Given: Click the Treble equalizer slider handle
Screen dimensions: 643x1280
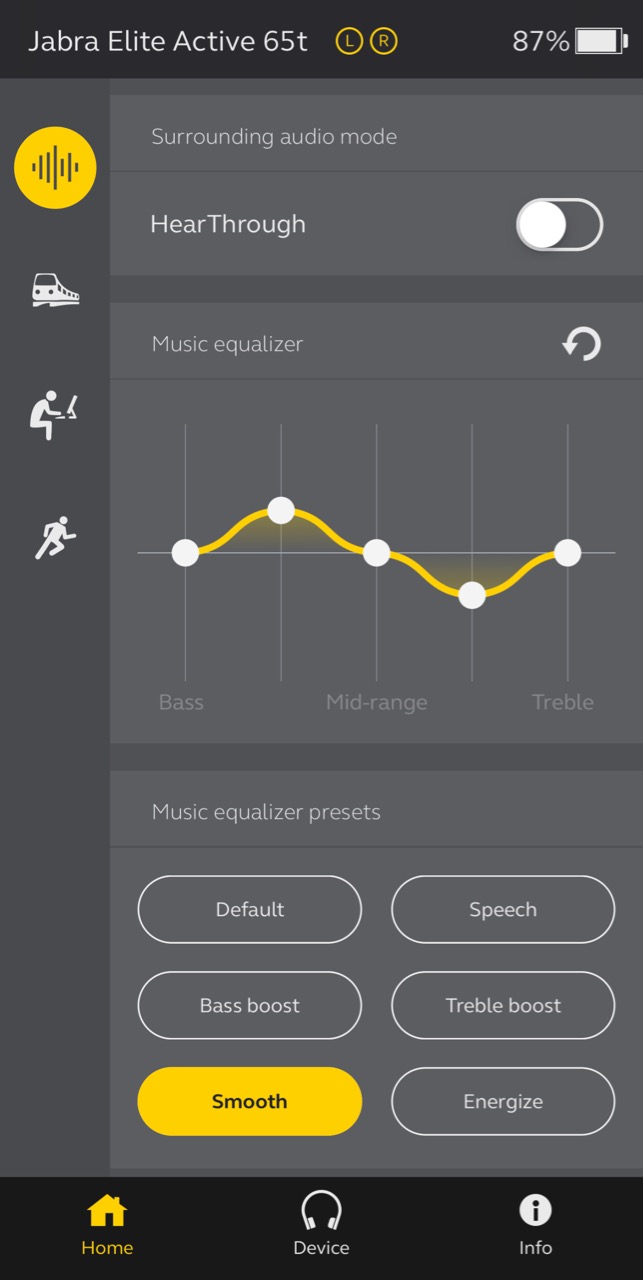Looking at the screenshot, I should [567, 552].
